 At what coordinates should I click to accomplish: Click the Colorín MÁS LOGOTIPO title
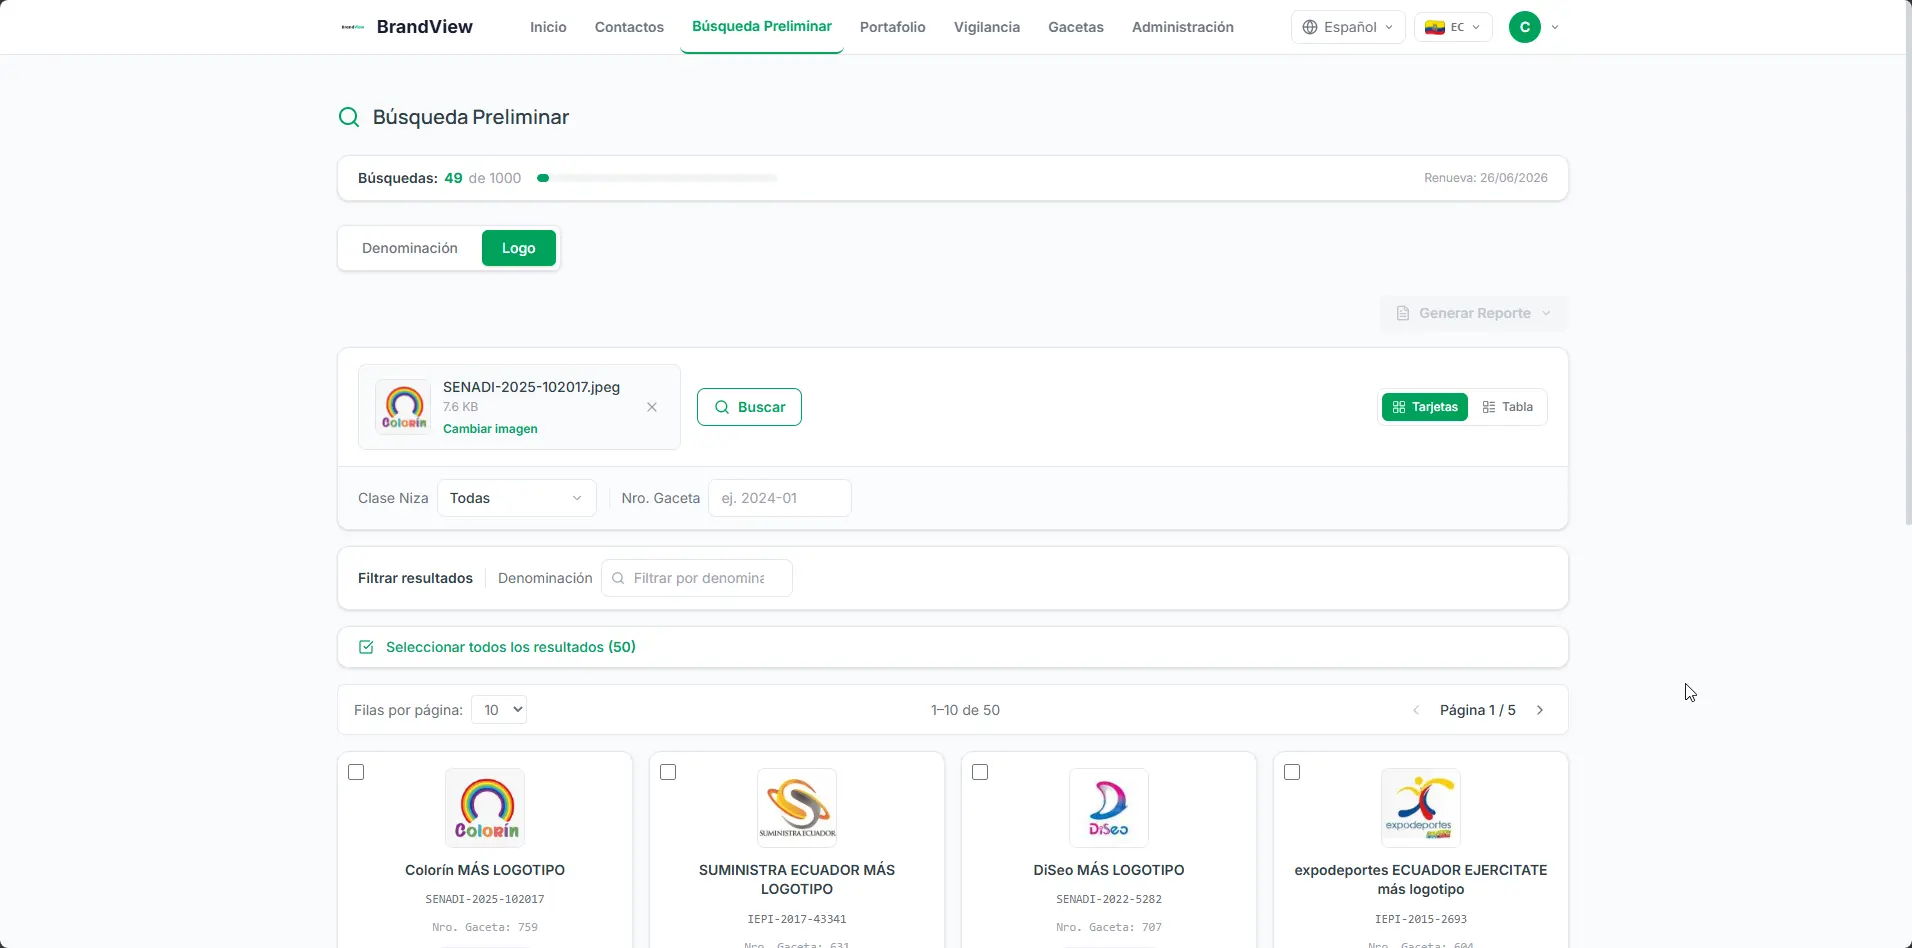tap(485, 870)
